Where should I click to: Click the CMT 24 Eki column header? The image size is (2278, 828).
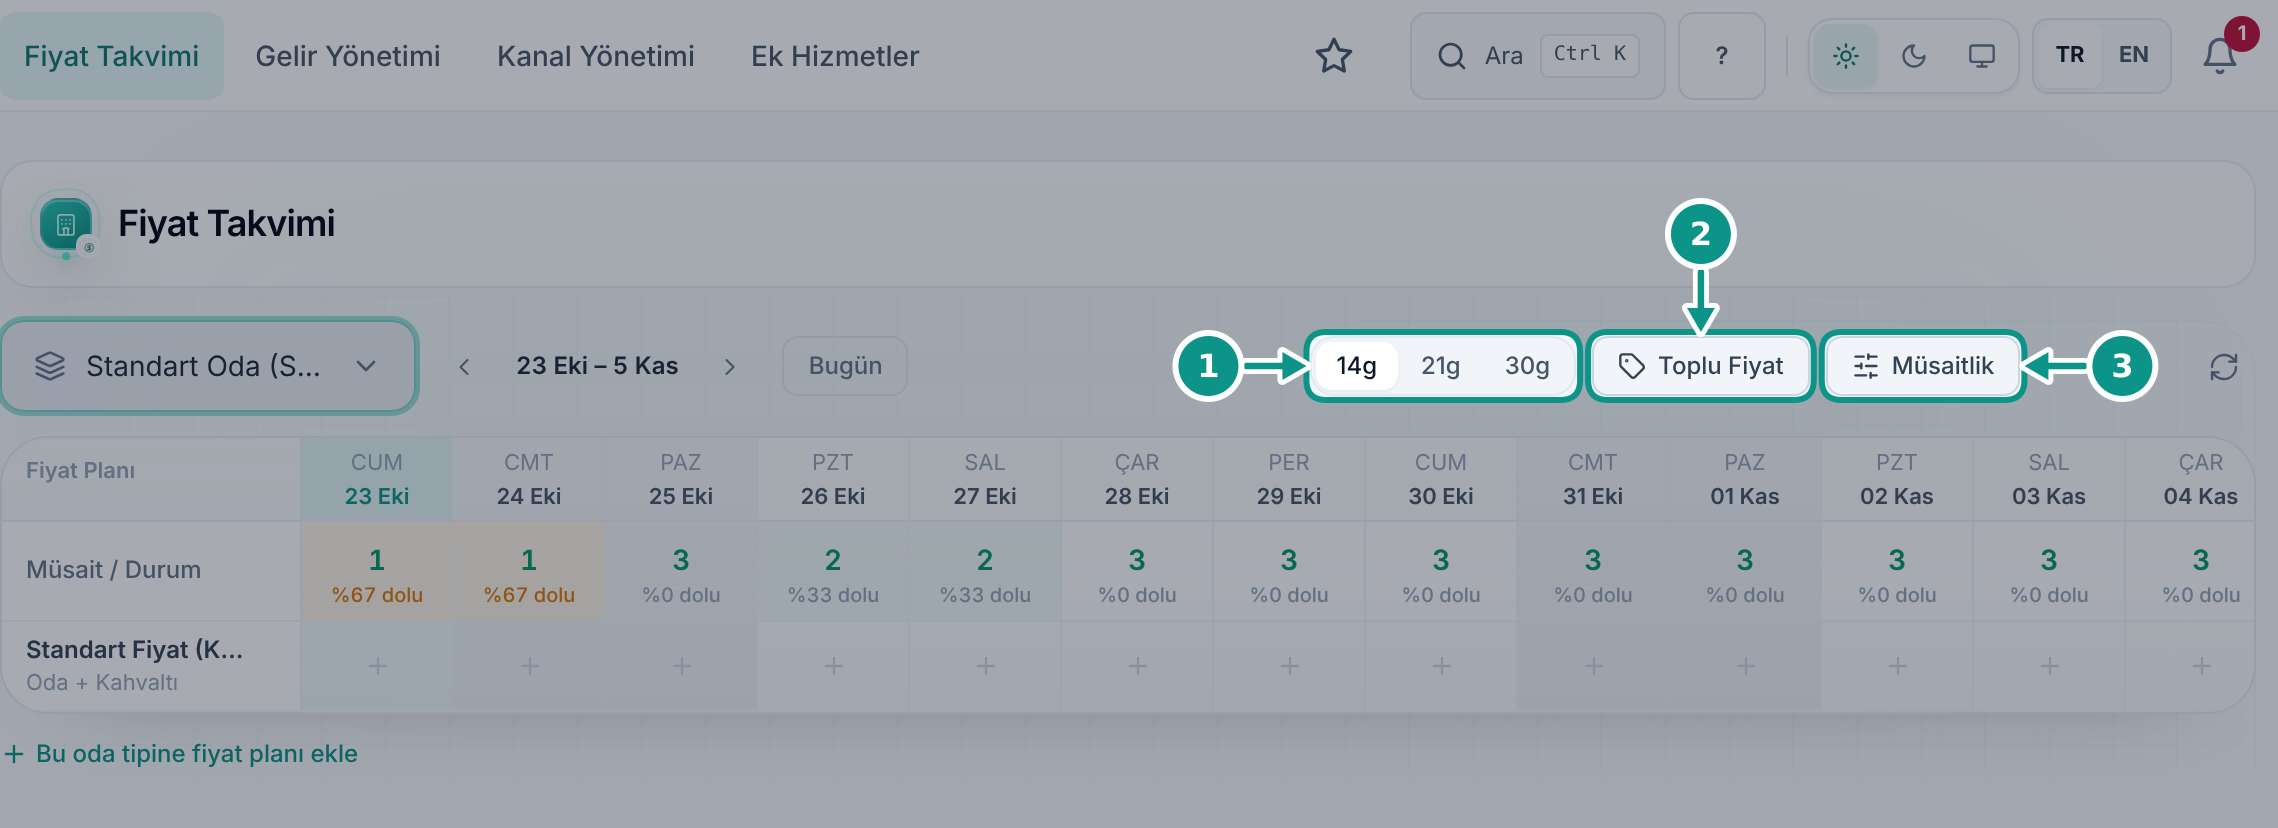(x=529, y=479)
